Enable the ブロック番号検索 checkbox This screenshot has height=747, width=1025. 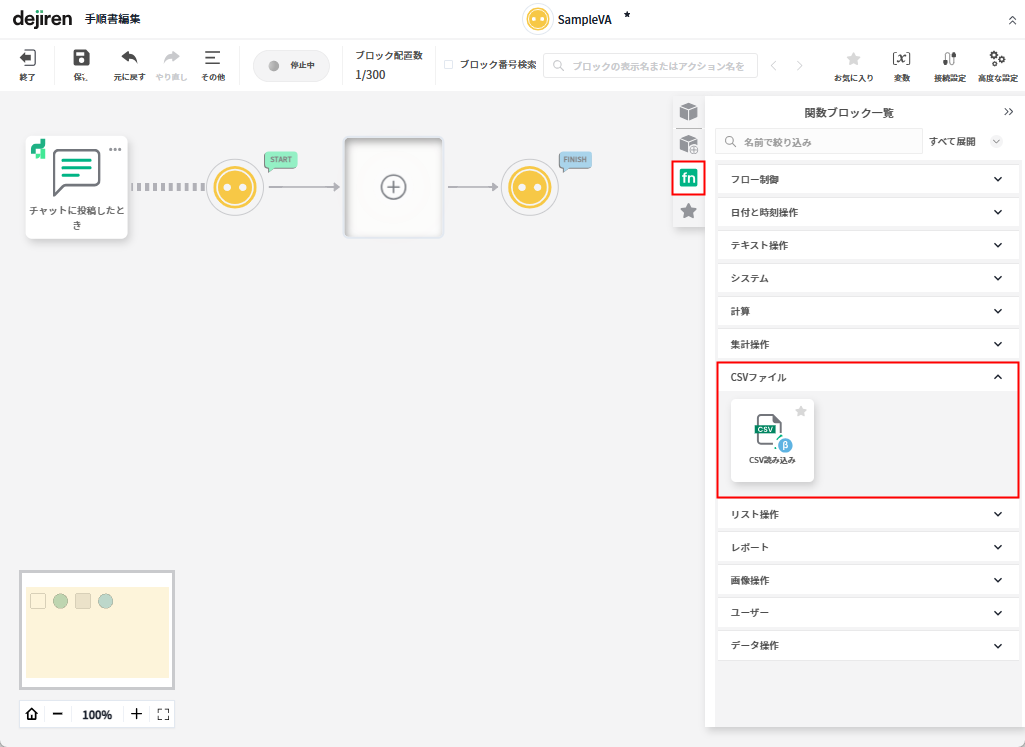pyautogui.click(x=448, y=65)
